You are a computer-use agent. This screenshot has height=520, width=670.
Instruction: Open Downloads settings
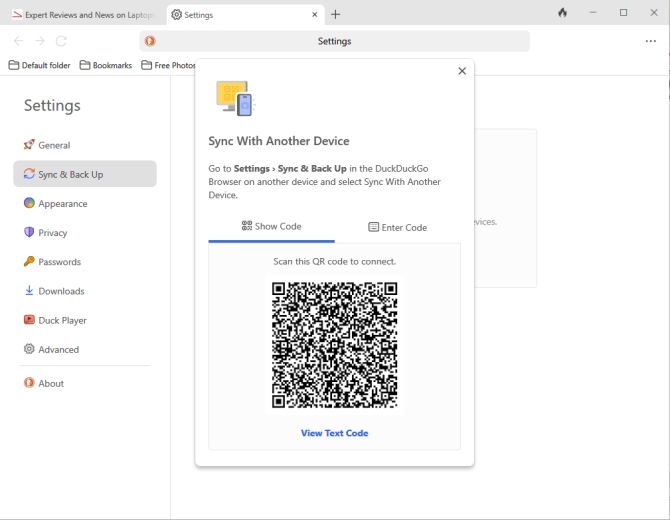tap(61, 291)
